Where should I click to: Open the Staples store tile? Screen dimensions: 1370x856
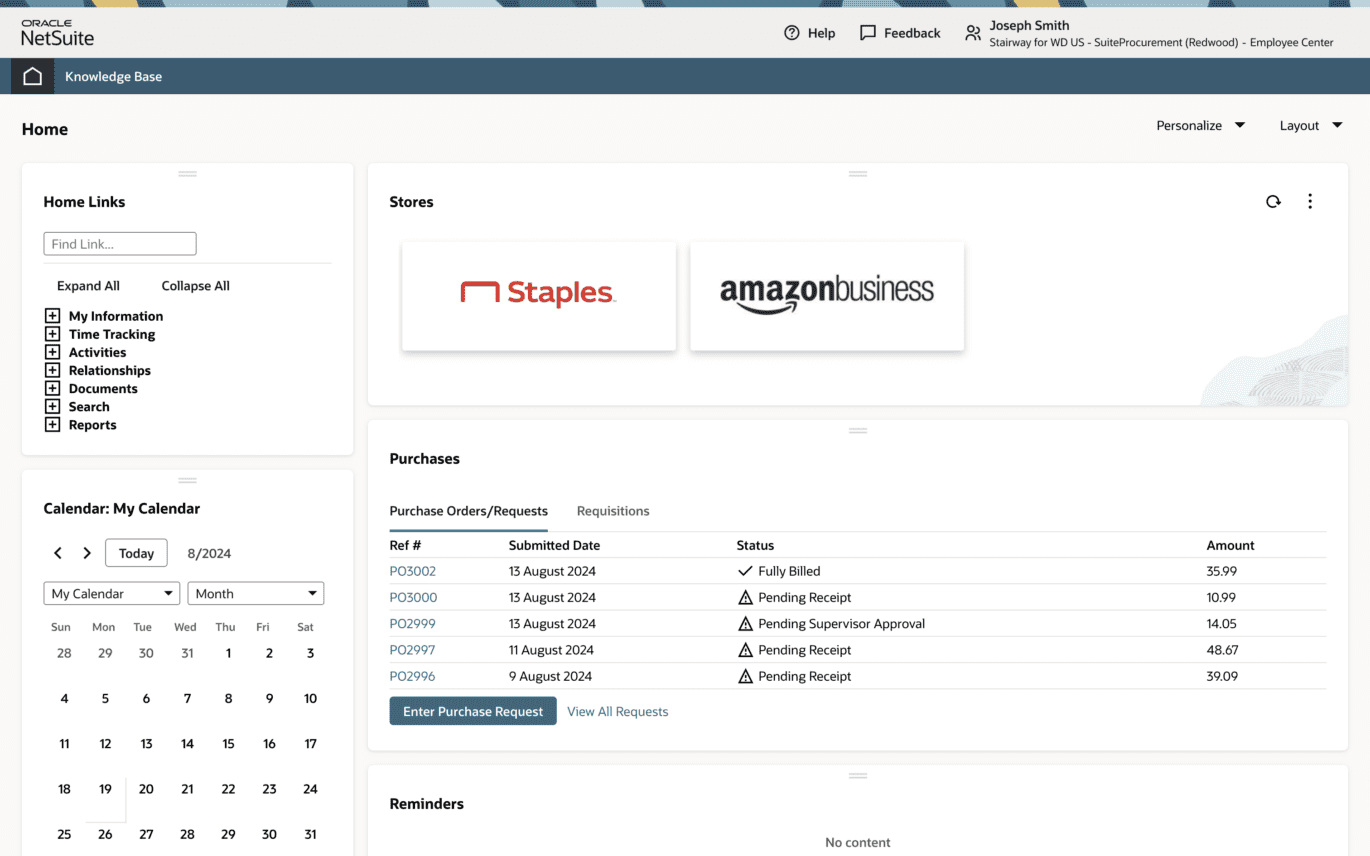[x=538, y=295]
